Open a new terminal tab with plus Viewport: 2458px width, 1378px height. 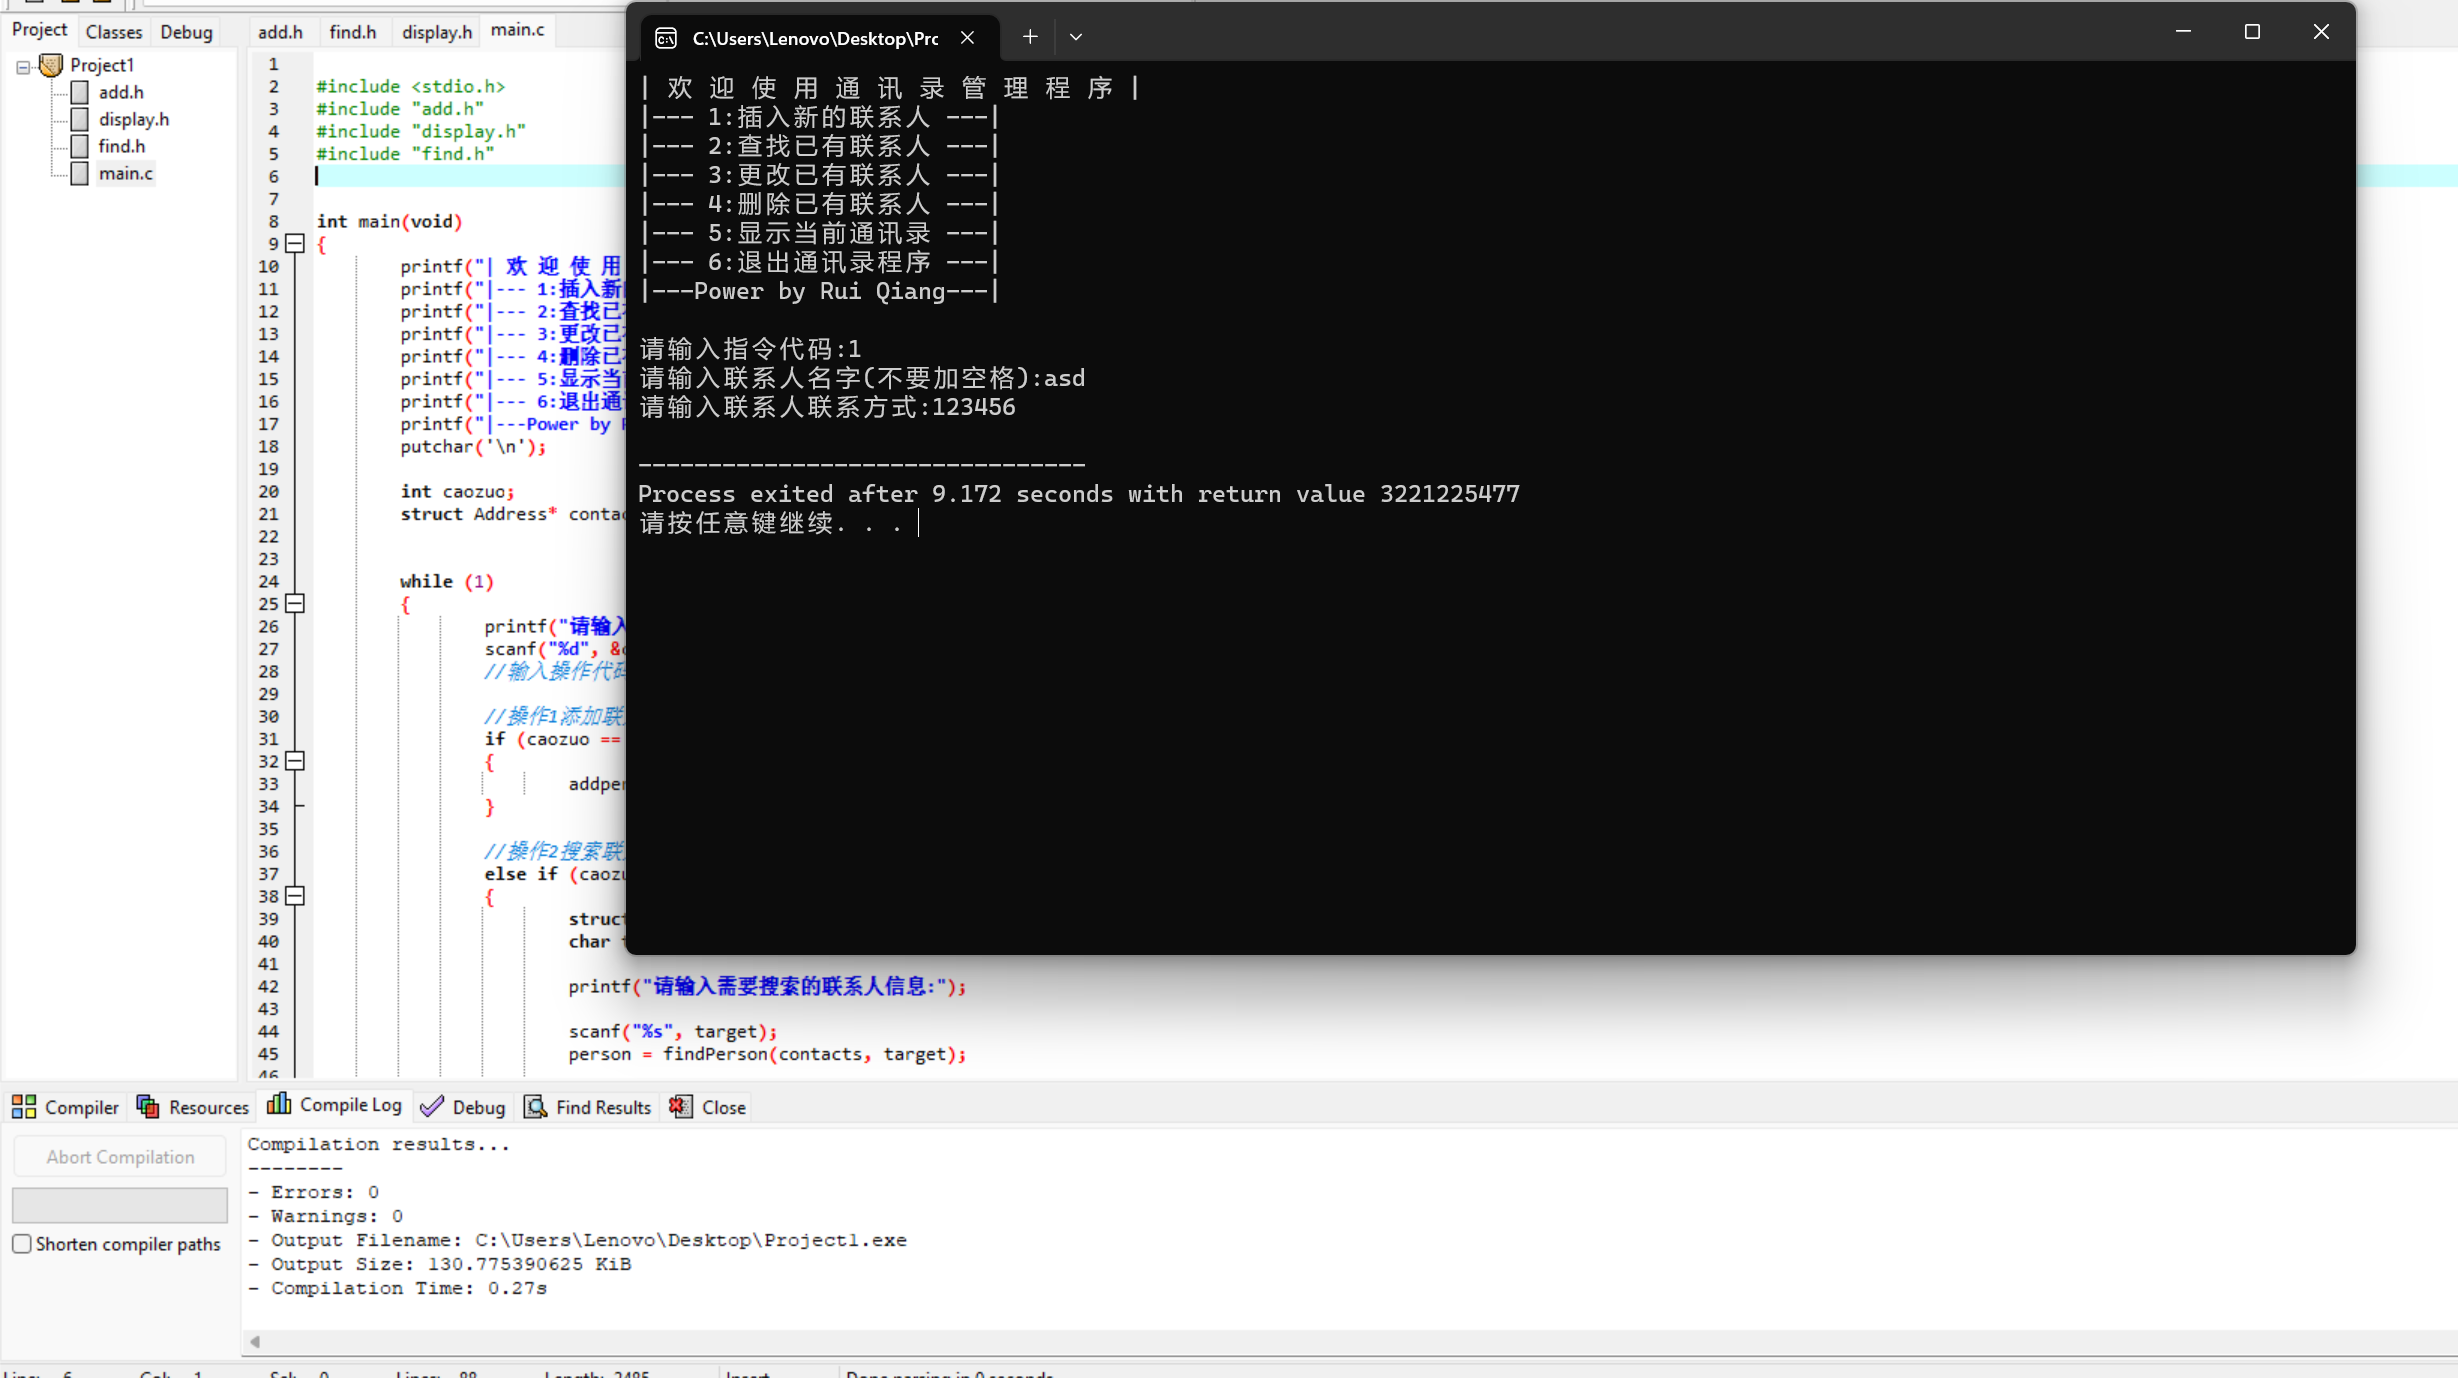tap(1030, 37)
